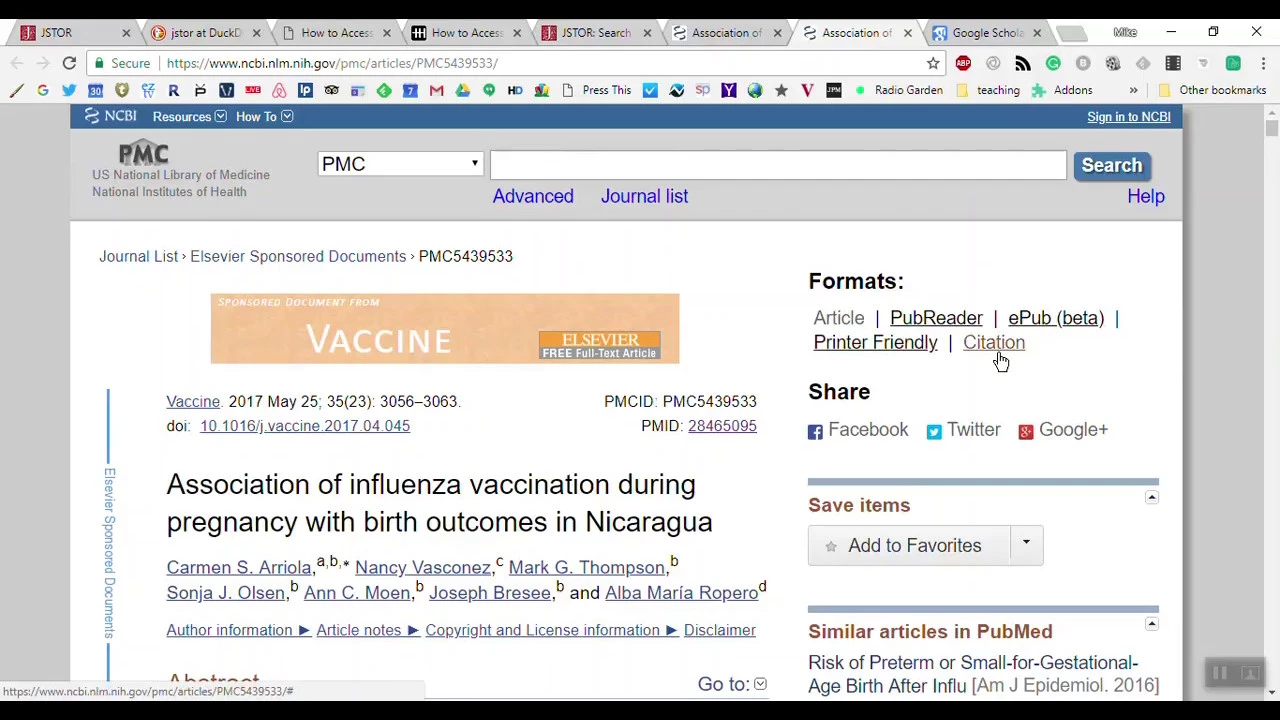Click the PMC search input field

coord(778,165)
